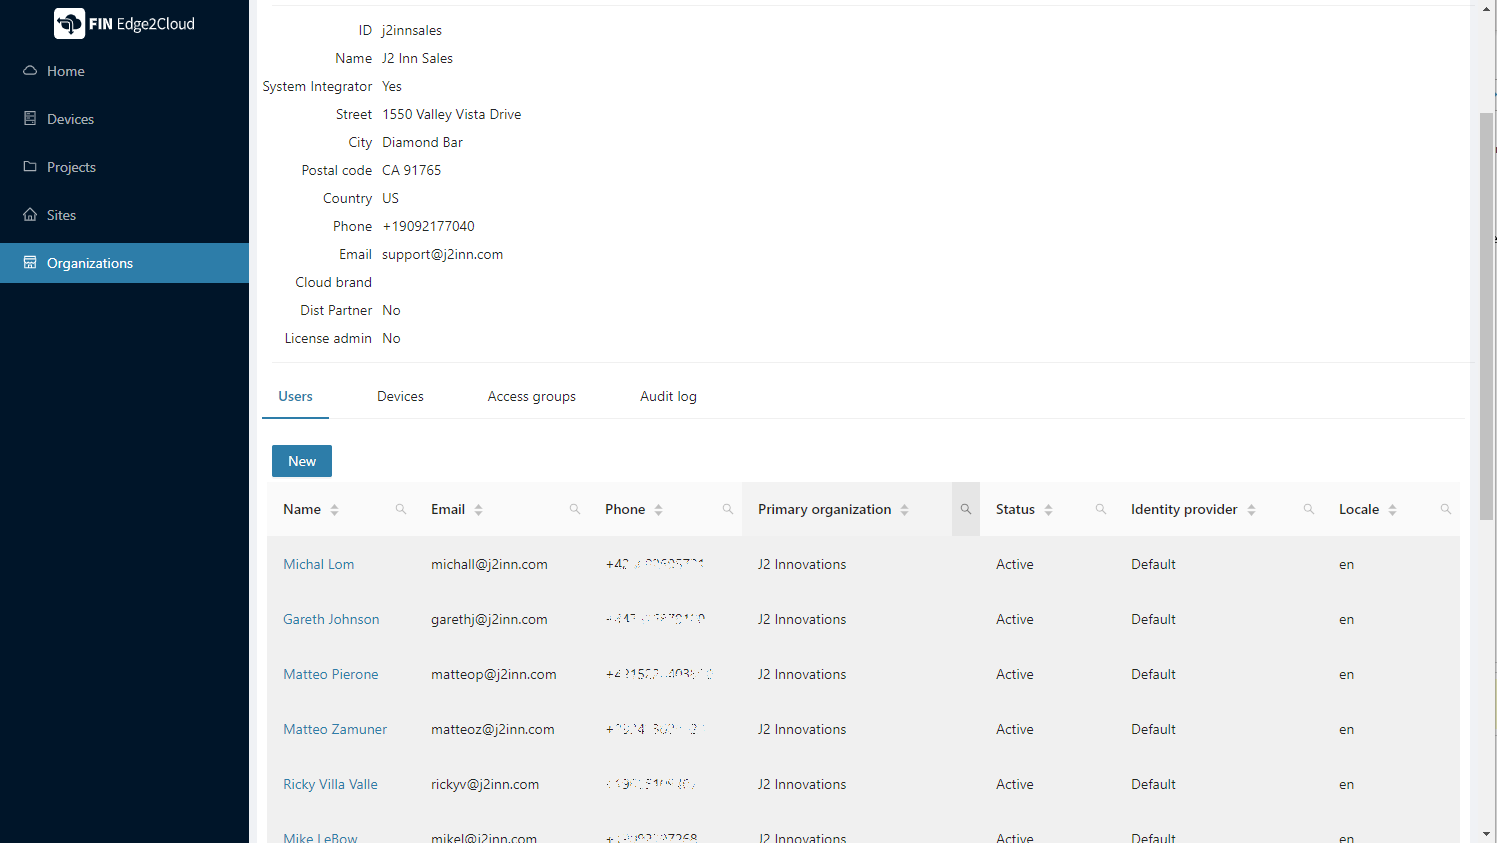Click Active status in Gareth Johnson row
The width and height of the screenshot is (1497, 843).
pyautogui.click(x=1015, y=619)
